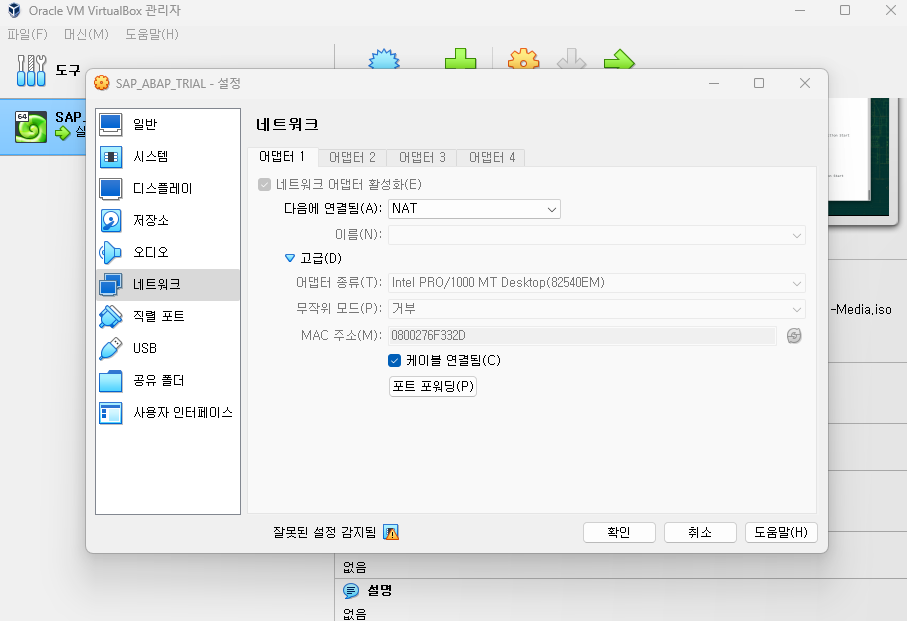Select the USB plug icon
Viewport: 907px width, 621px height.
110,349
